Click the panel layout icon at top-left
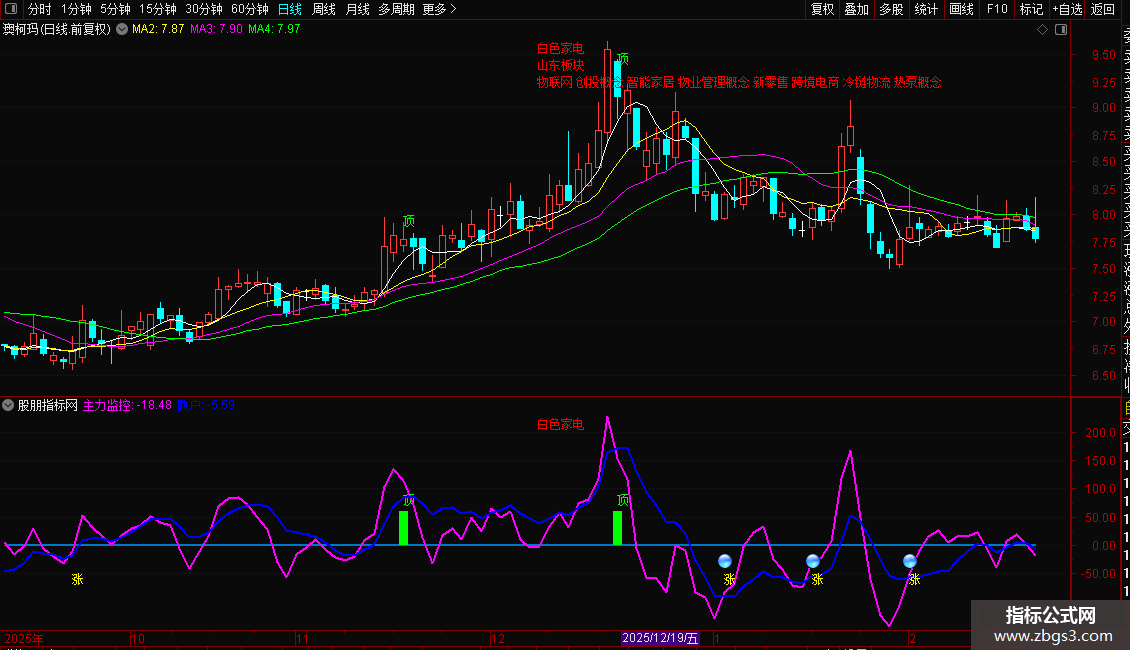This screenshot has width=1130, height=650. (x=11, y=9)
